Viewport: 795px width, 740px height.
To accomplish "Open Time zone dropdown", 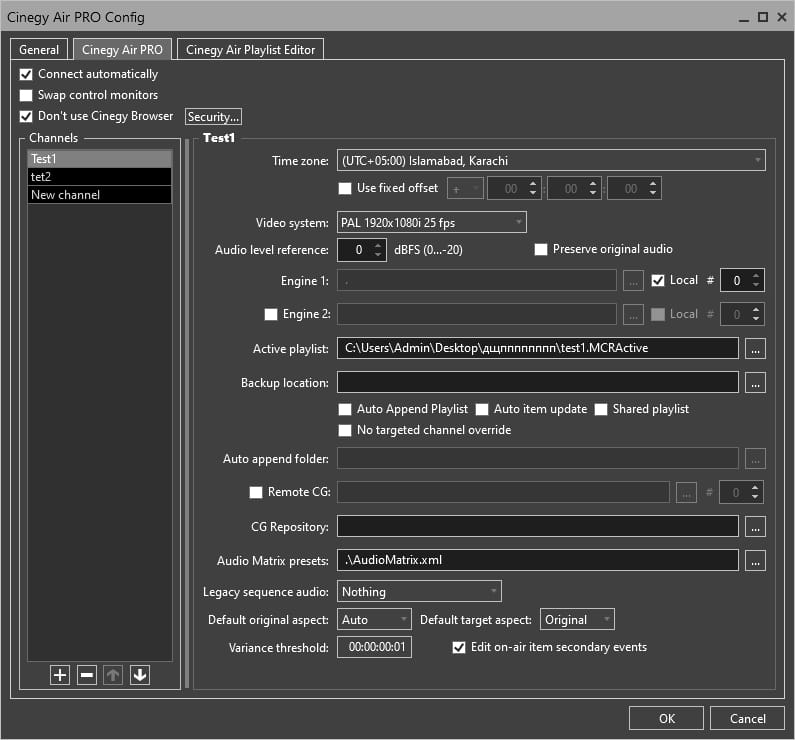I will [x=551, y=161].
